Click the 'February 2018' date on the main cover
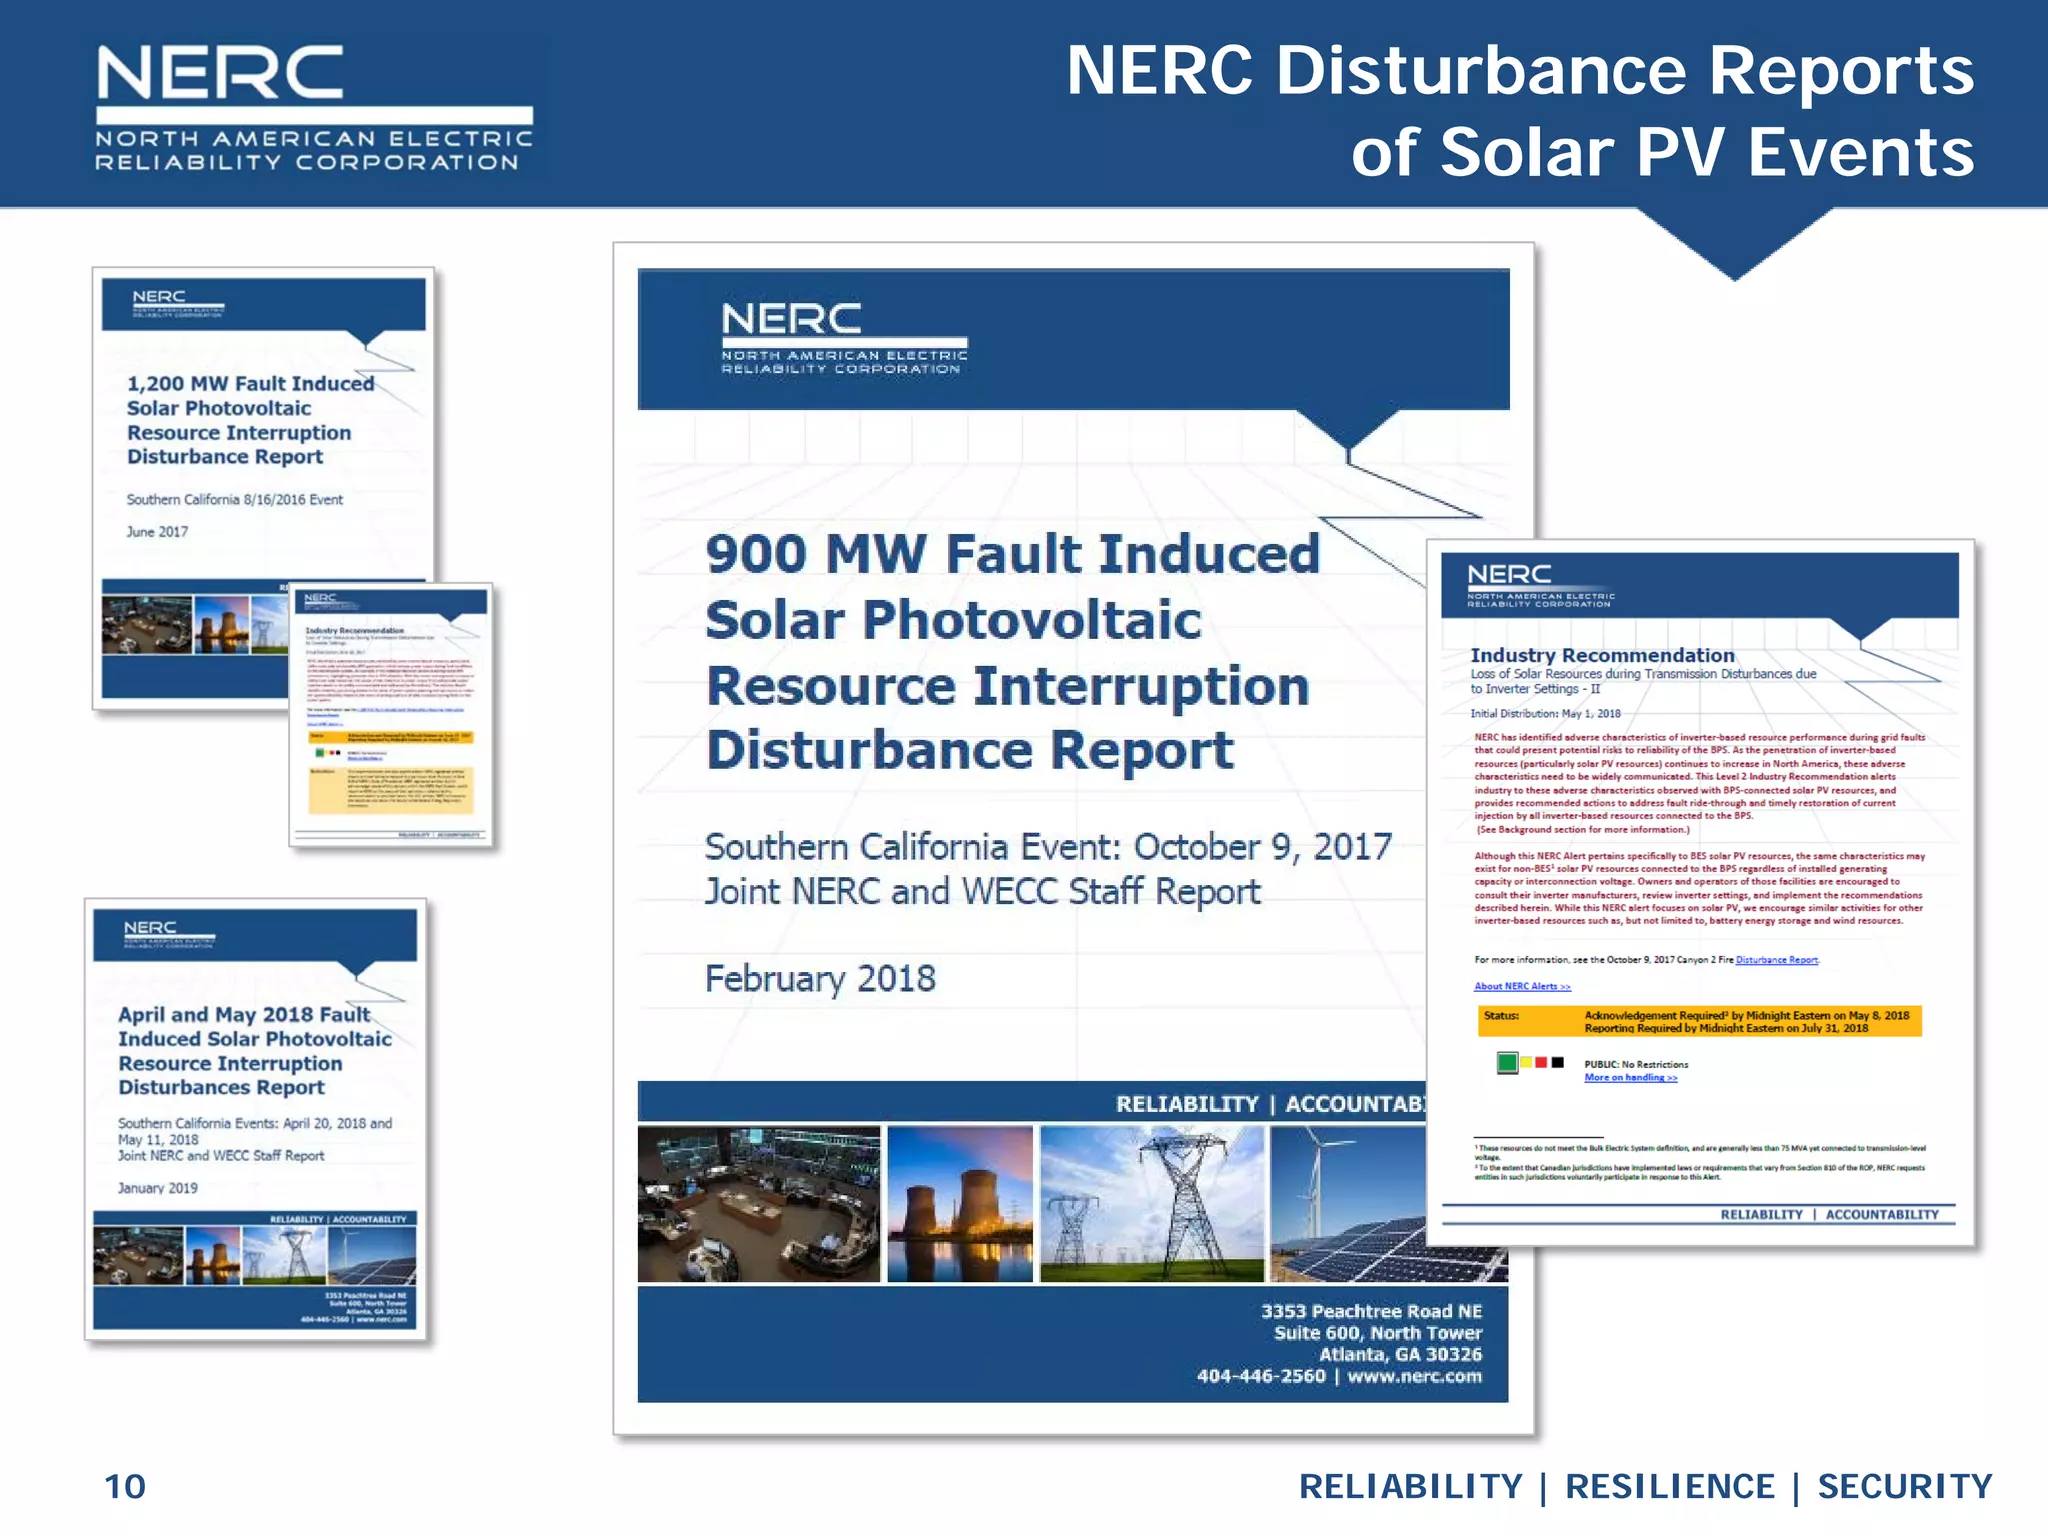 point(820,978)
